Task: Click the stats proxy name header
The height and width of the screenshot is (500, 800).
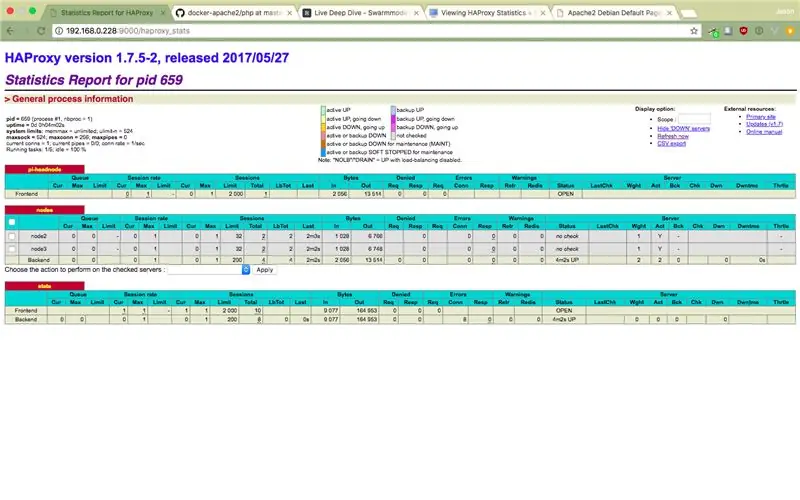Action: click(44, 286)
